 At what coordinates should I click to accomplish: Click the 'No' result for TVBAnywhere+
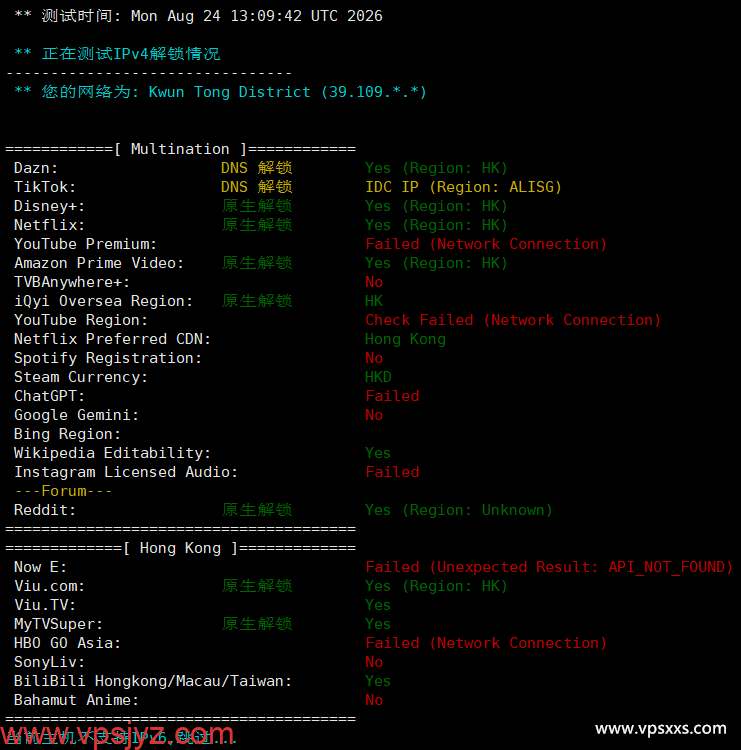pos(374,282)
